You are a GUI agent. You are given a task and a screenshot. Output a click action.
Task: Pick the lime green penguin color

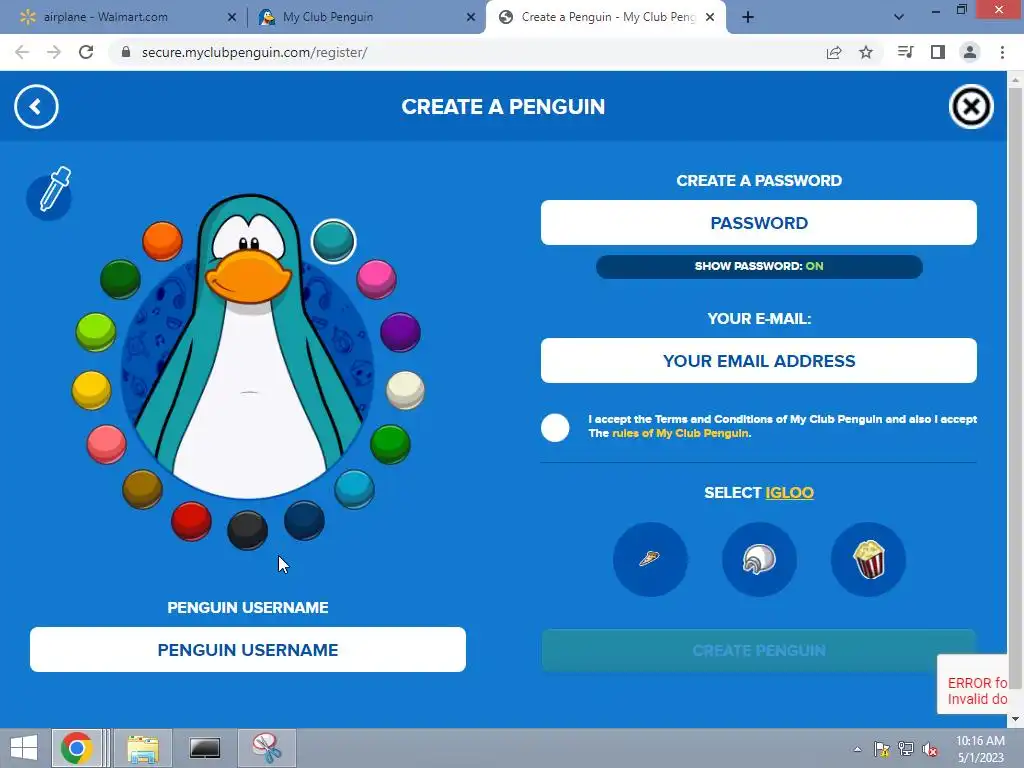(x=95, y=332)
